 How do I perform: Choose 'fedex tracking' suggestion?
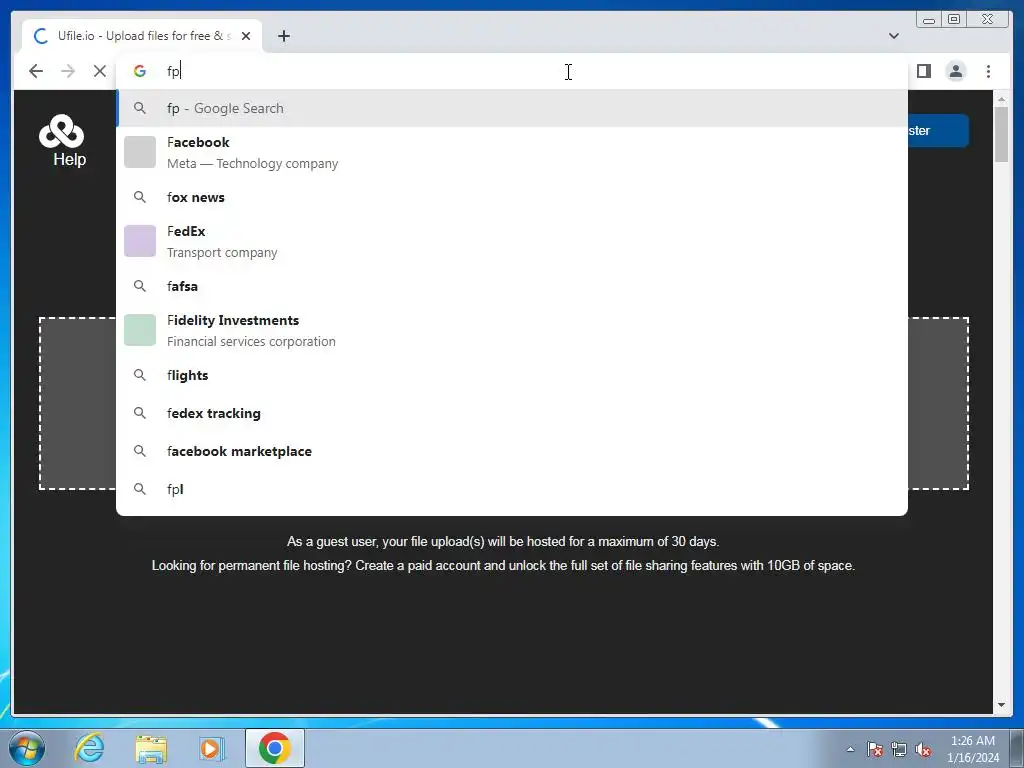(512, 413)
